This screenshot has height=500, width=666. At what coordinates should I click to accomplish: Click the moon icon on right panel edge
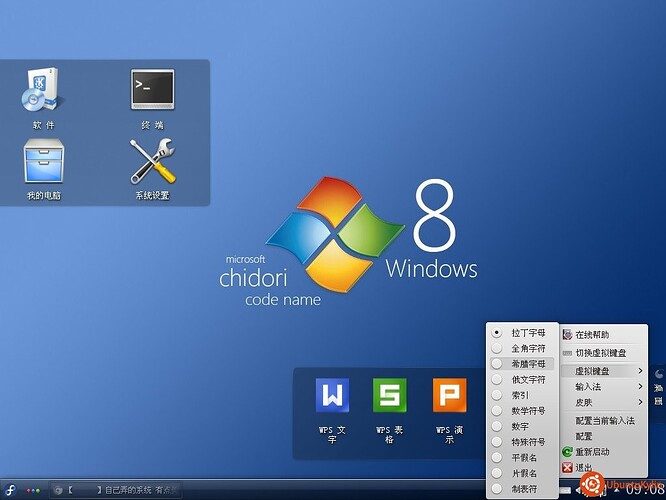click(x=659, y=374)
